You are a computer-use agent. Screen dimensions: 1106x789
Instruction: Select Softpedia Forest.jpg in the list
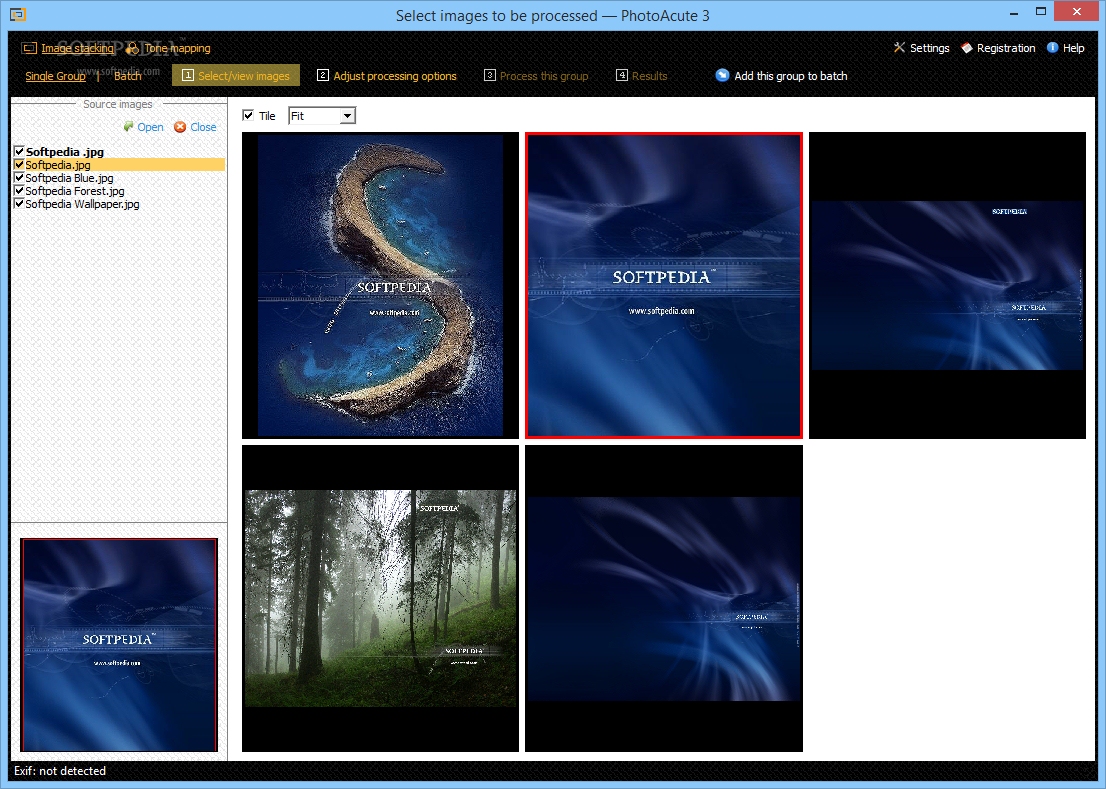point(75,190)
